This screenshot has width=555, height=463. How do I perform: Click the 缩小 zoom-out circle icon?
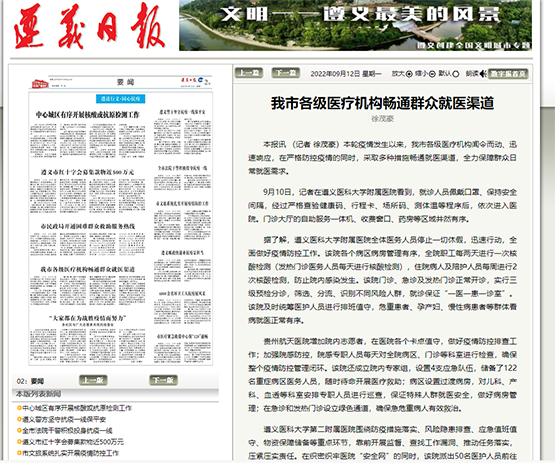pyautogui.click(x=432, y=74)
